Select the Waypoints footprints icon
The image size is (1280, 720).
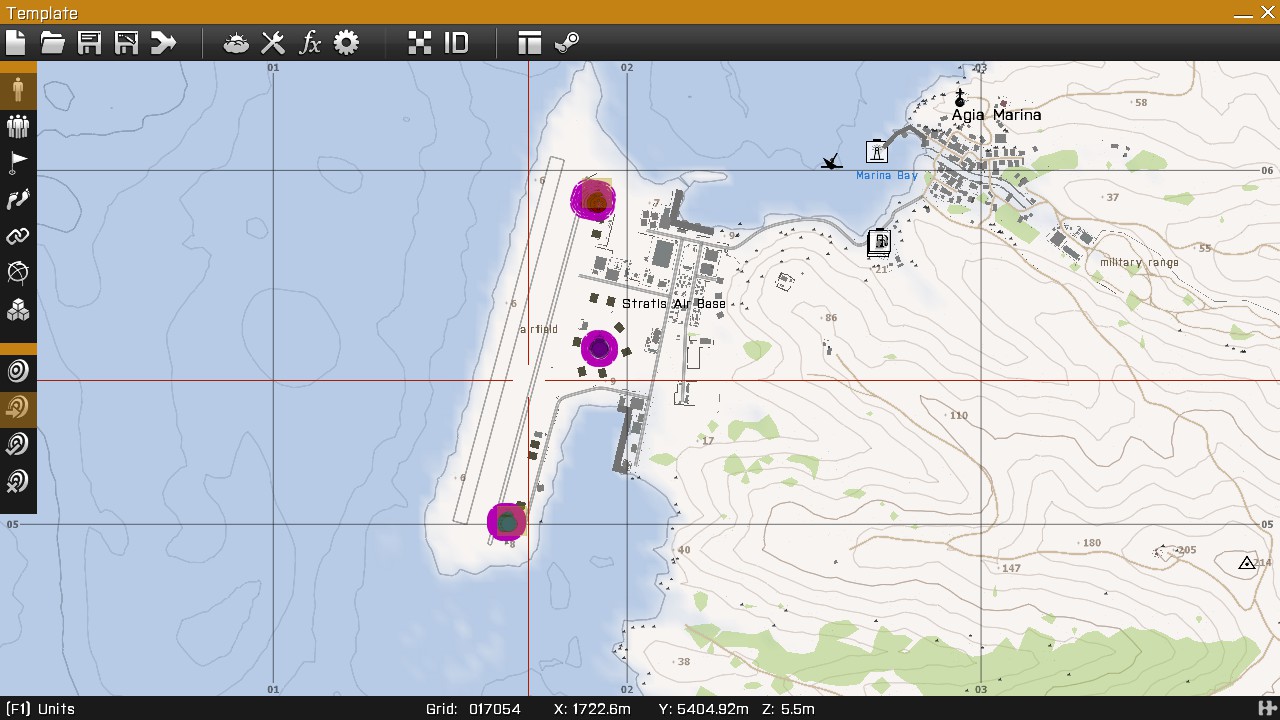18,200
